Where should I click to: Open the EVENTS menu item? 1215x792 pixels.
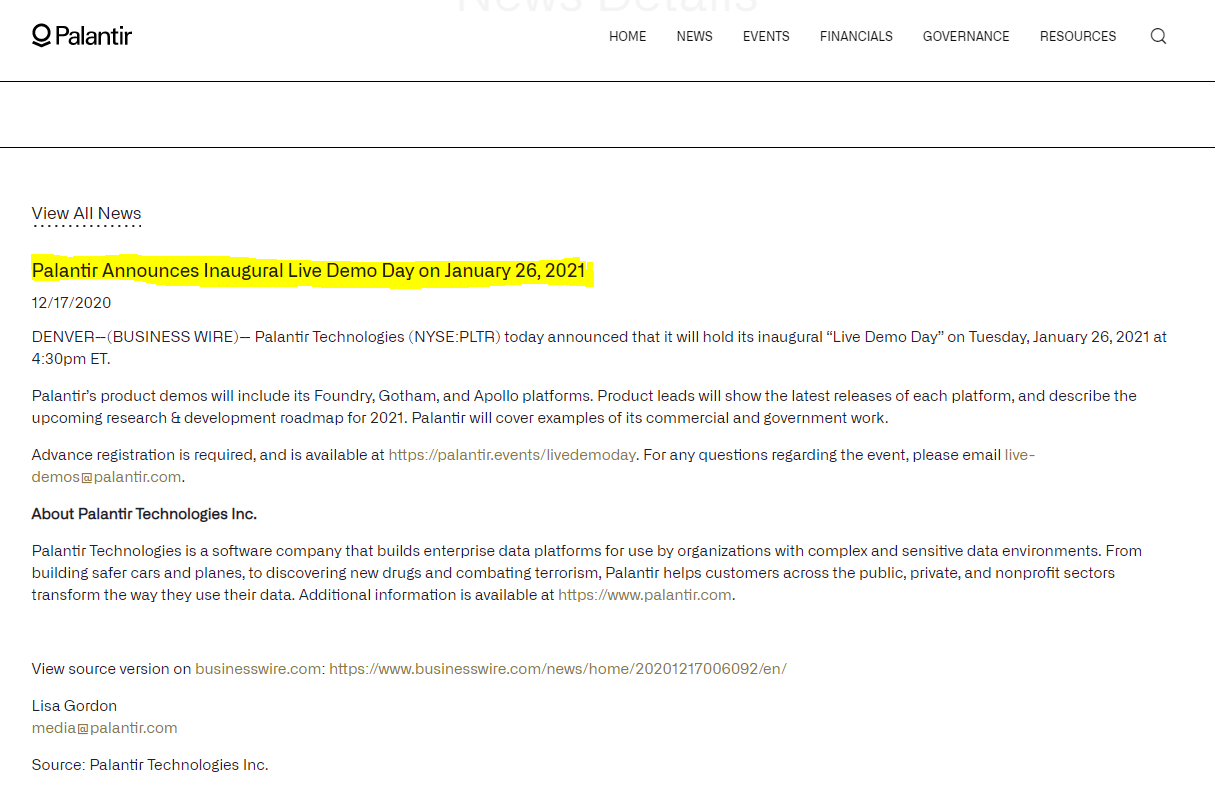766,36
